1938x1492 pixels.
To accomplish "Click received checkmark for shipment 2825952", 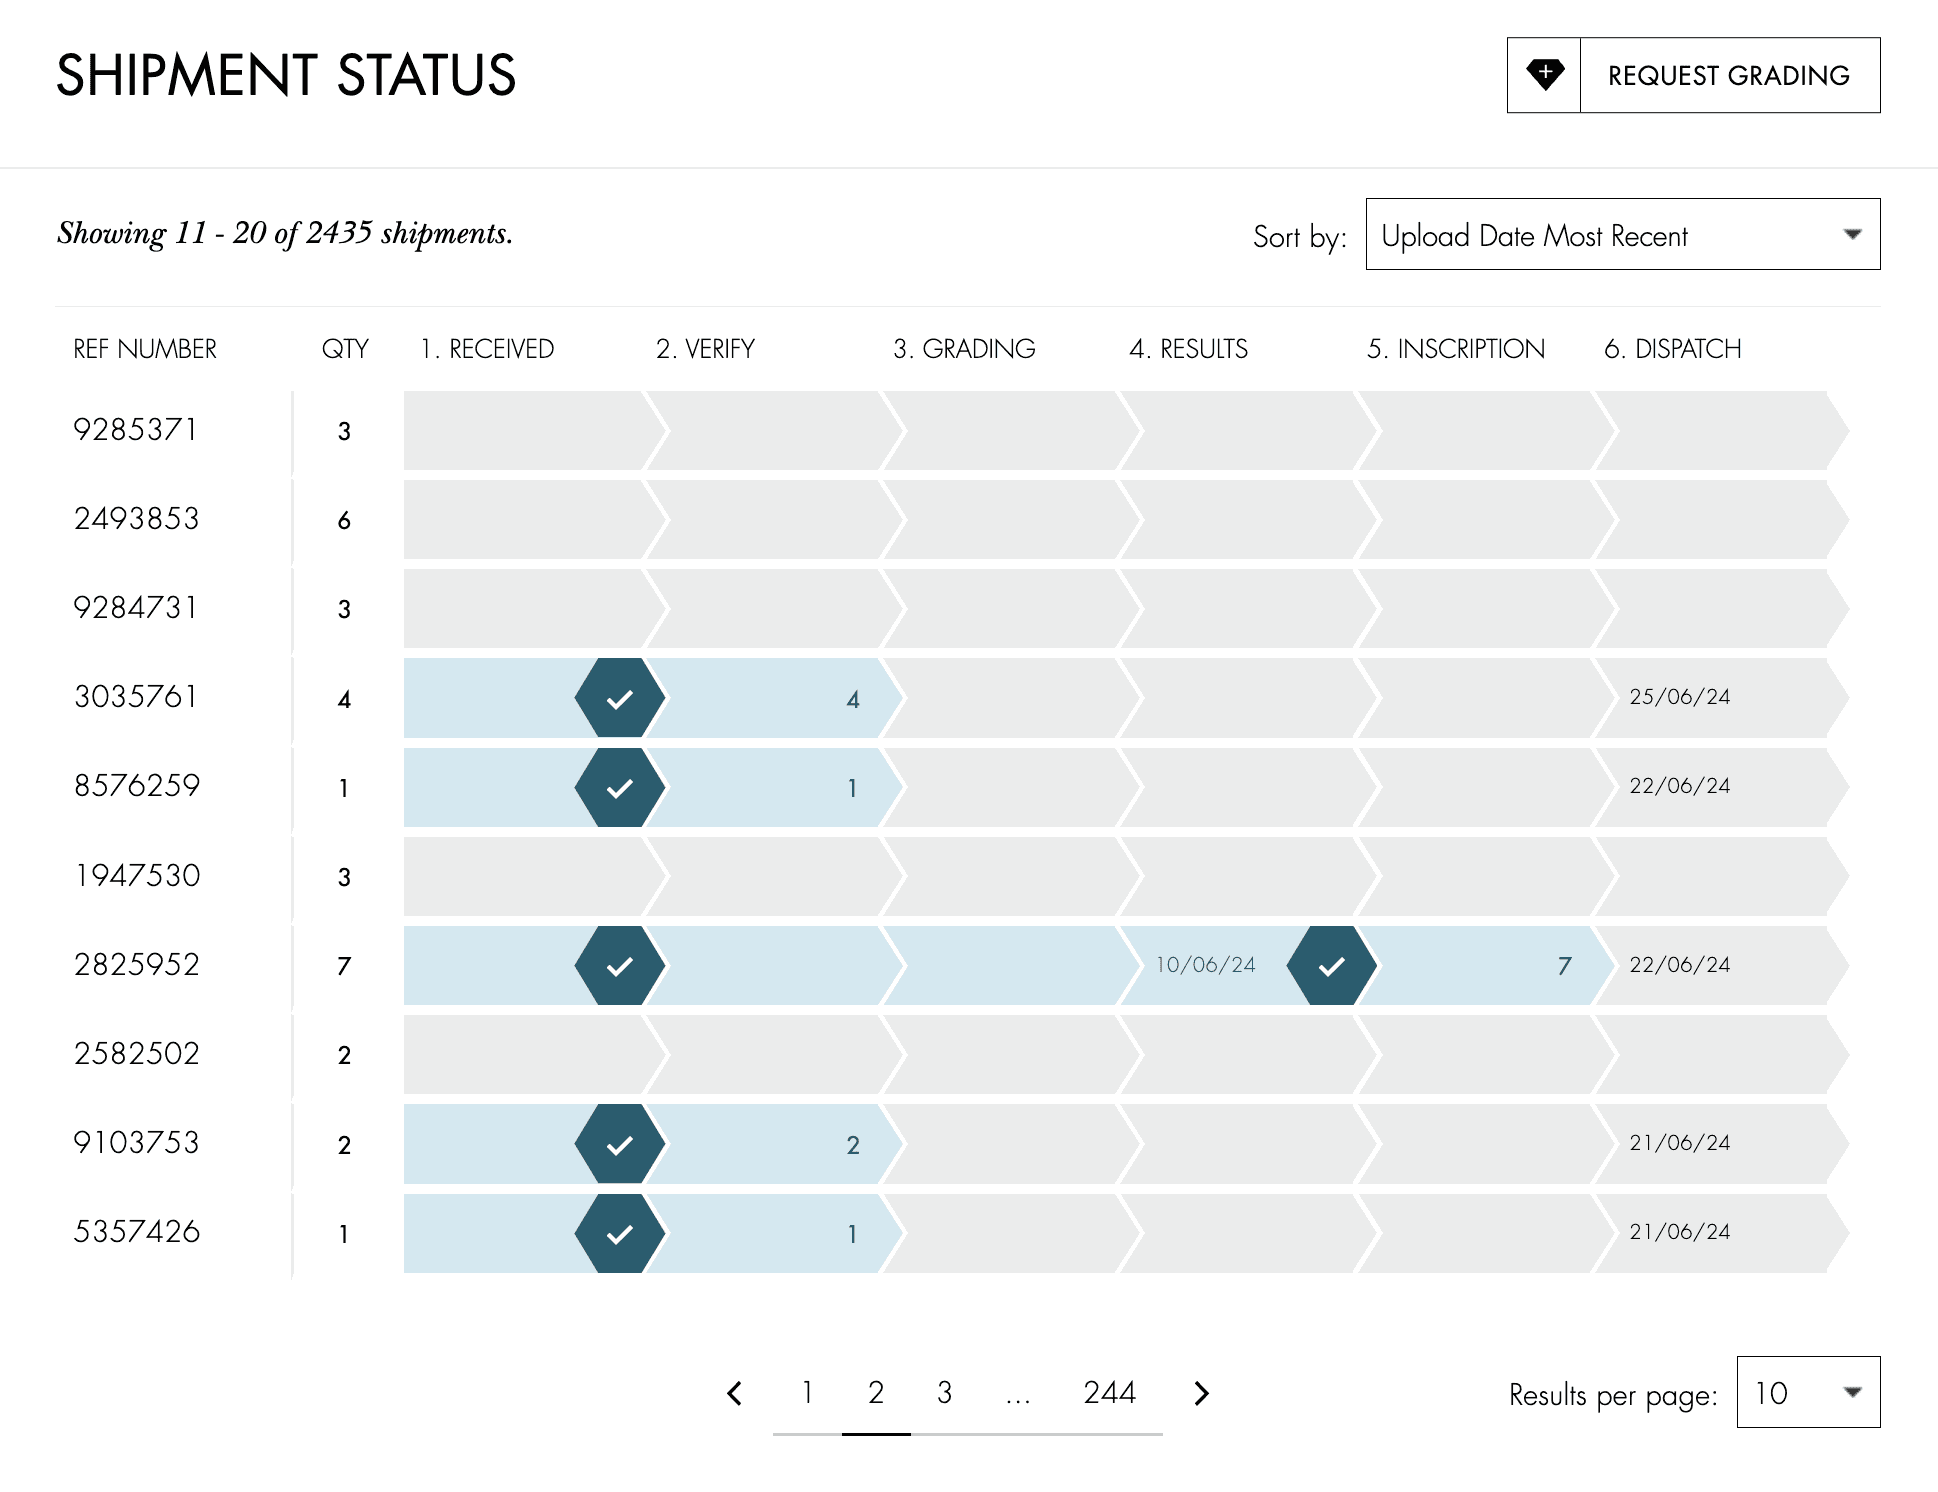I will pyautogui.click(x=620, y=965).
